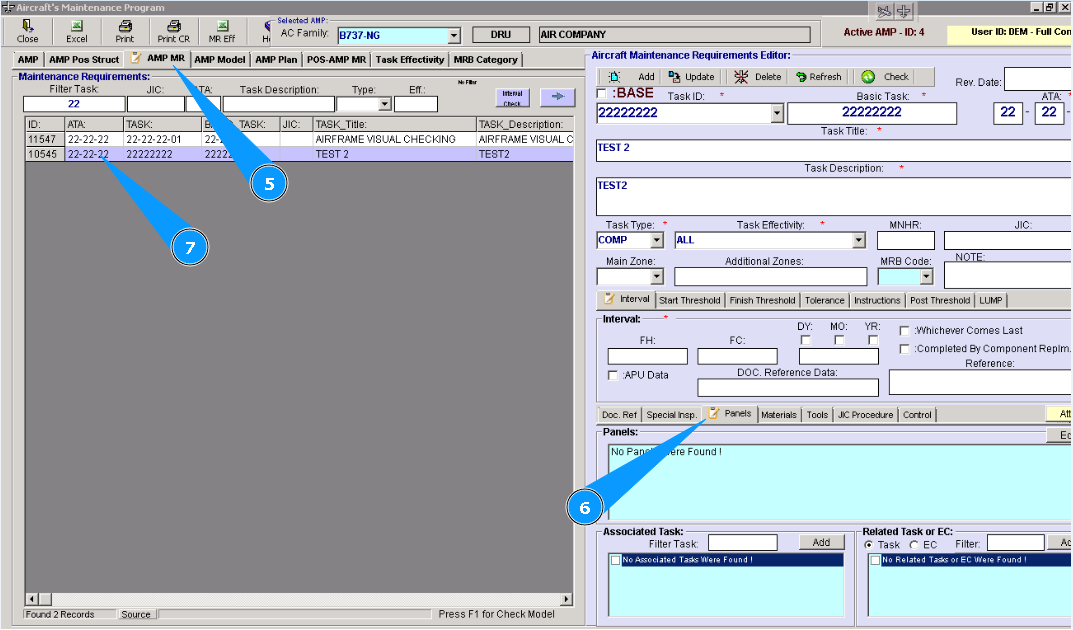
Task: Click the Interval Check button
Action: [x=513, y=98]
